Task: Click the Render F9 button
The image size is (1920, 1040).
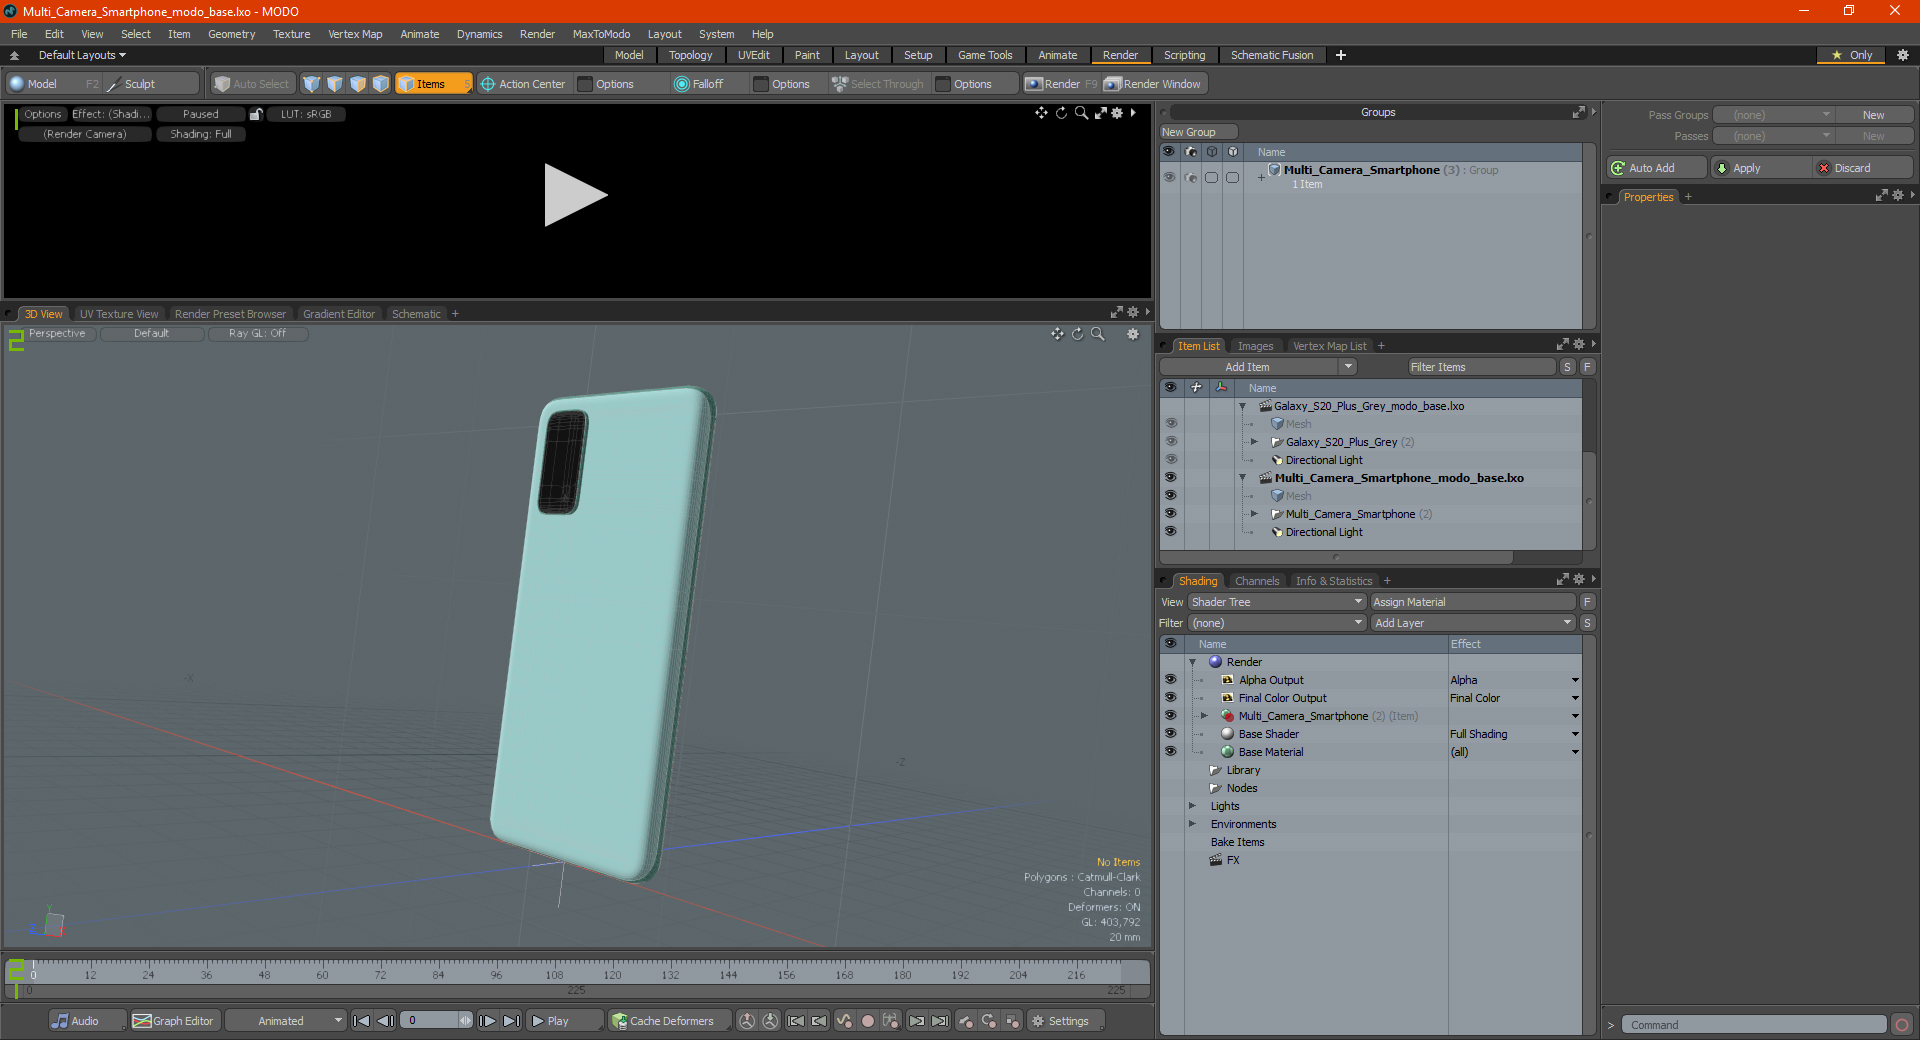Action: [x=1061, y=84]
